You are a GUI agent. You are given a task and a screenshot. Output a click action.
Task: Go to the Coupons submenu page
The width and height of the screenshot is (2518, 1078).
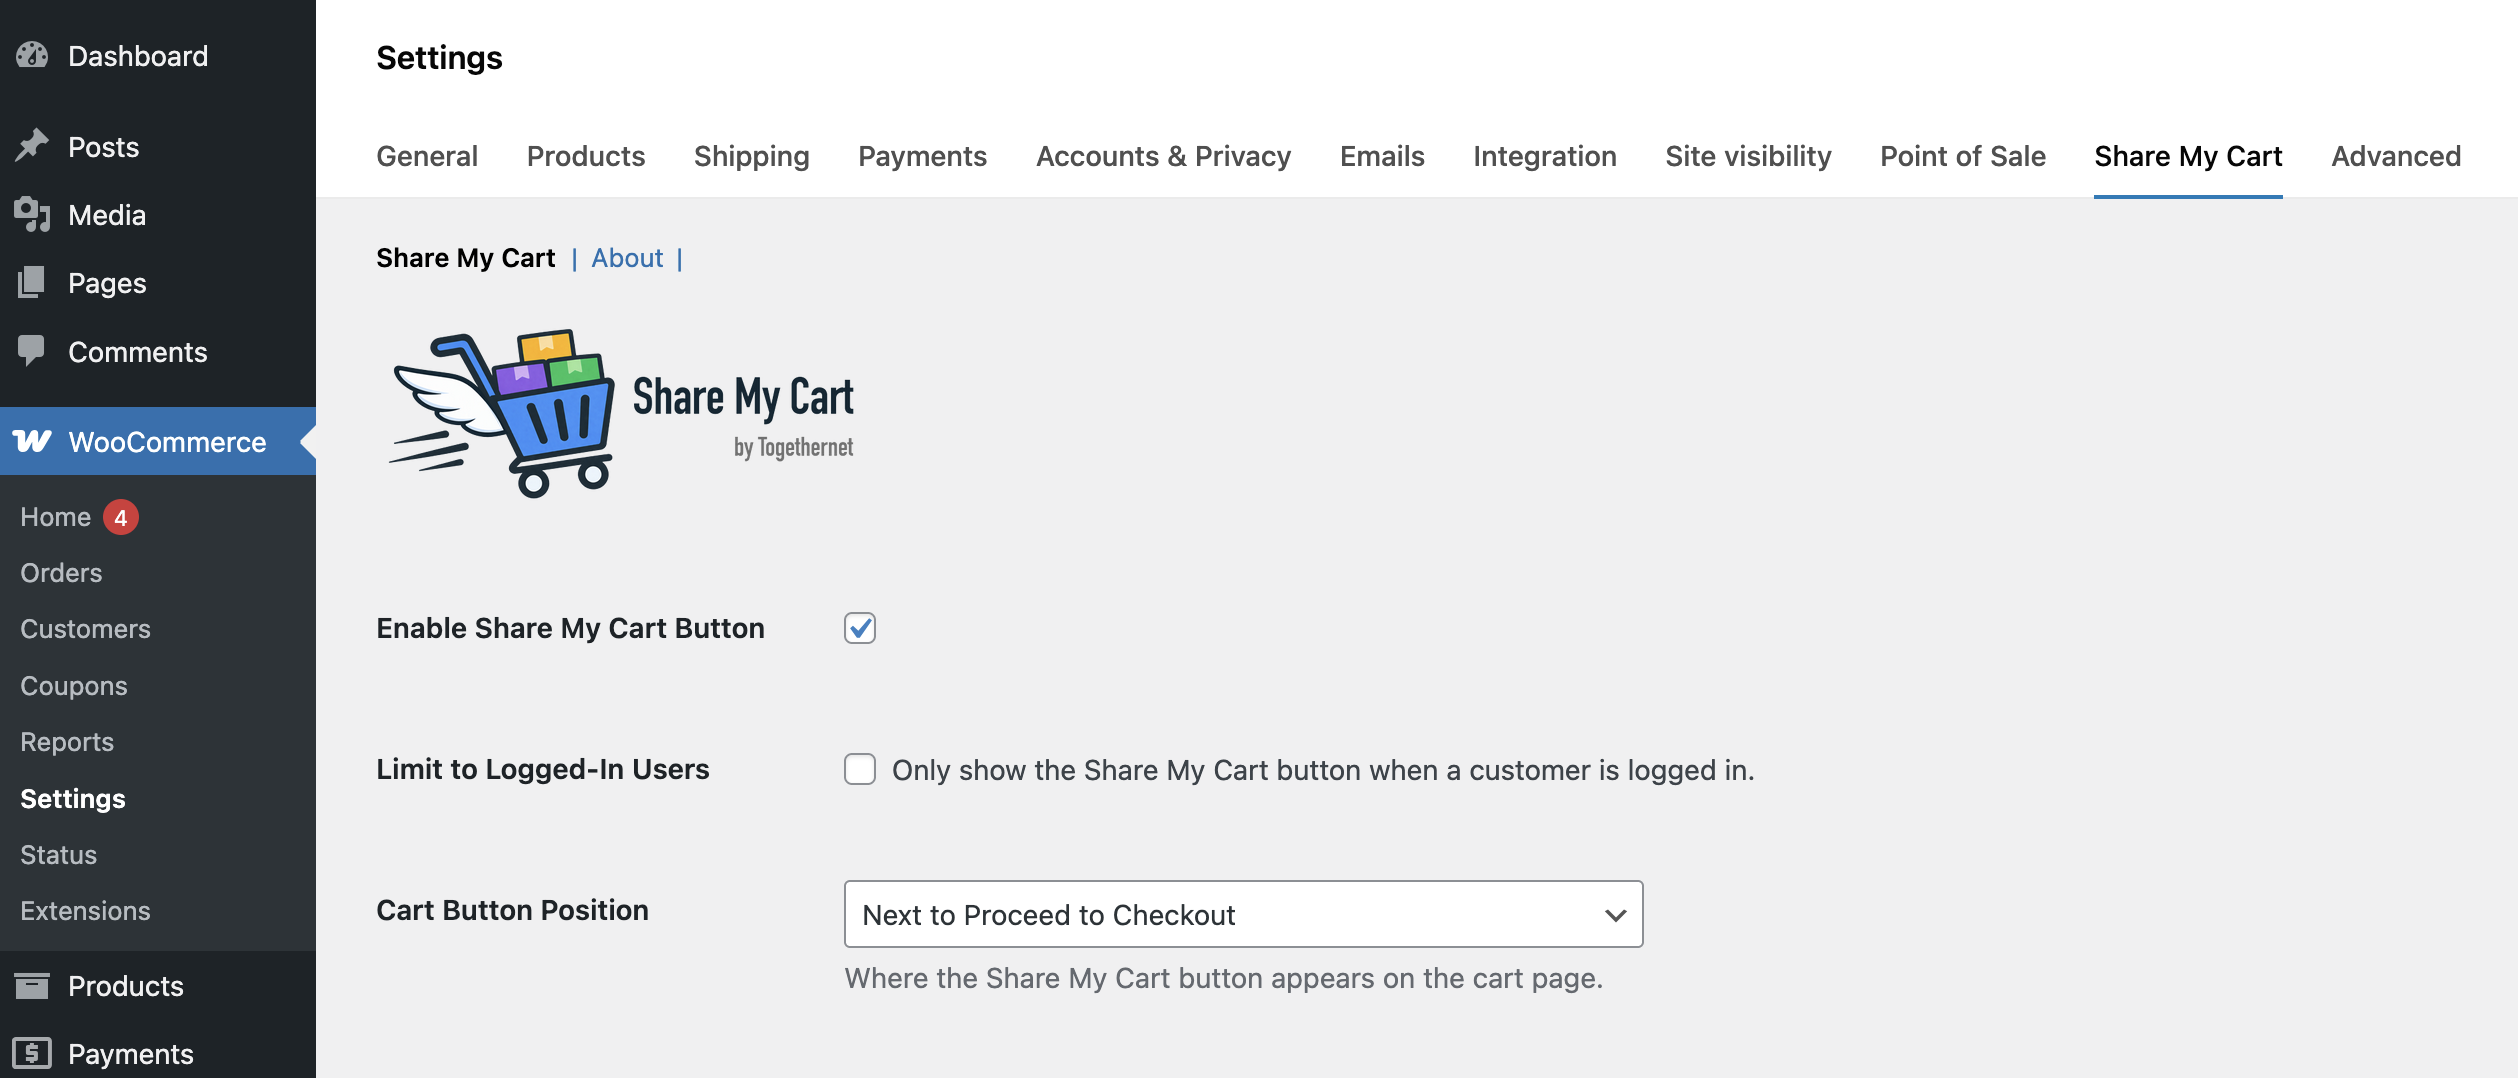pos(74,686)
